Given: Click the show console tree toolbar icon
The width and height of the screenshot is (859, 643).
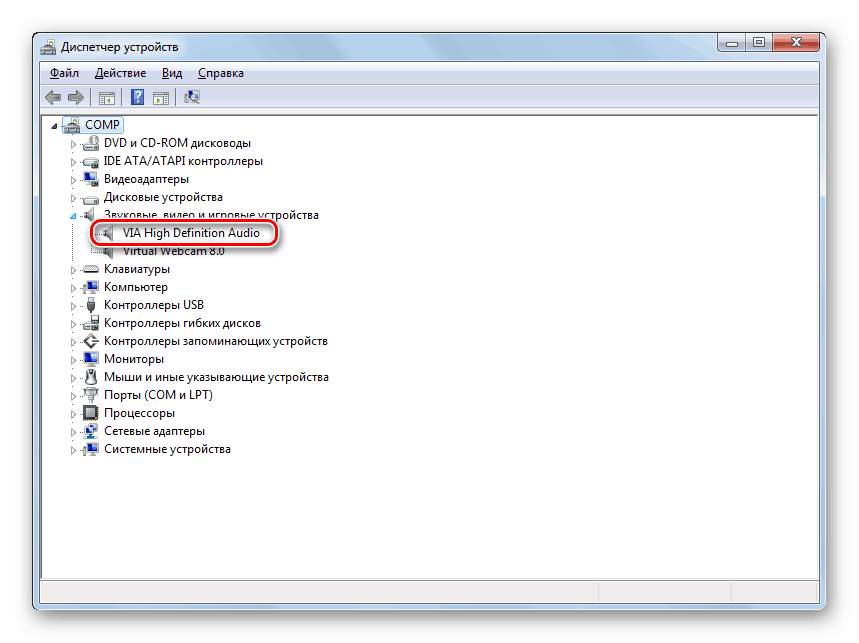Looking at the screenshot, I should point(106,99).
